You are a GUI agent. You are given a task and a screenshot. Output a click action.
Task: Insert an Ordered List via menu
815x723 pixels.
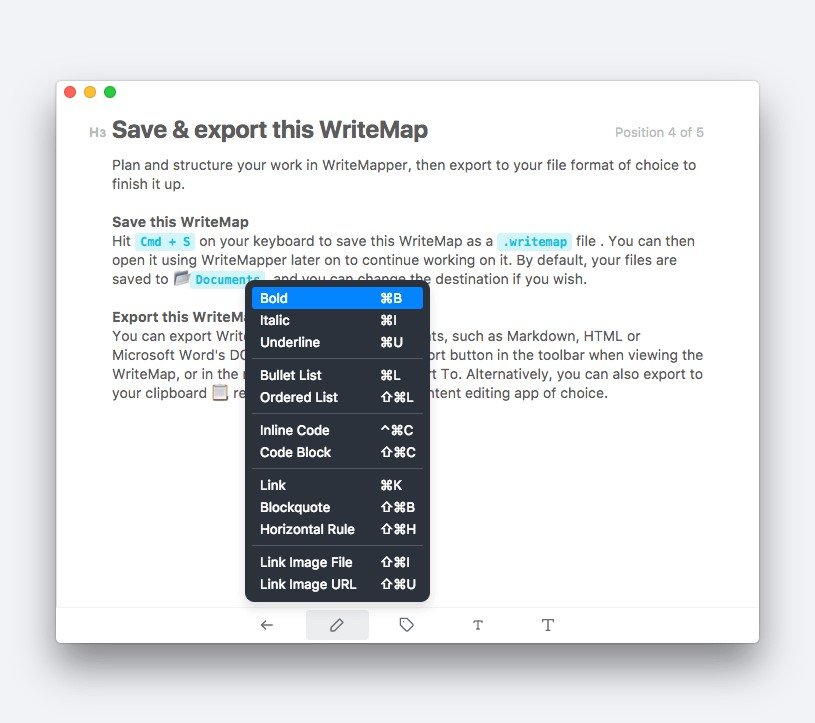pos(337,397)
